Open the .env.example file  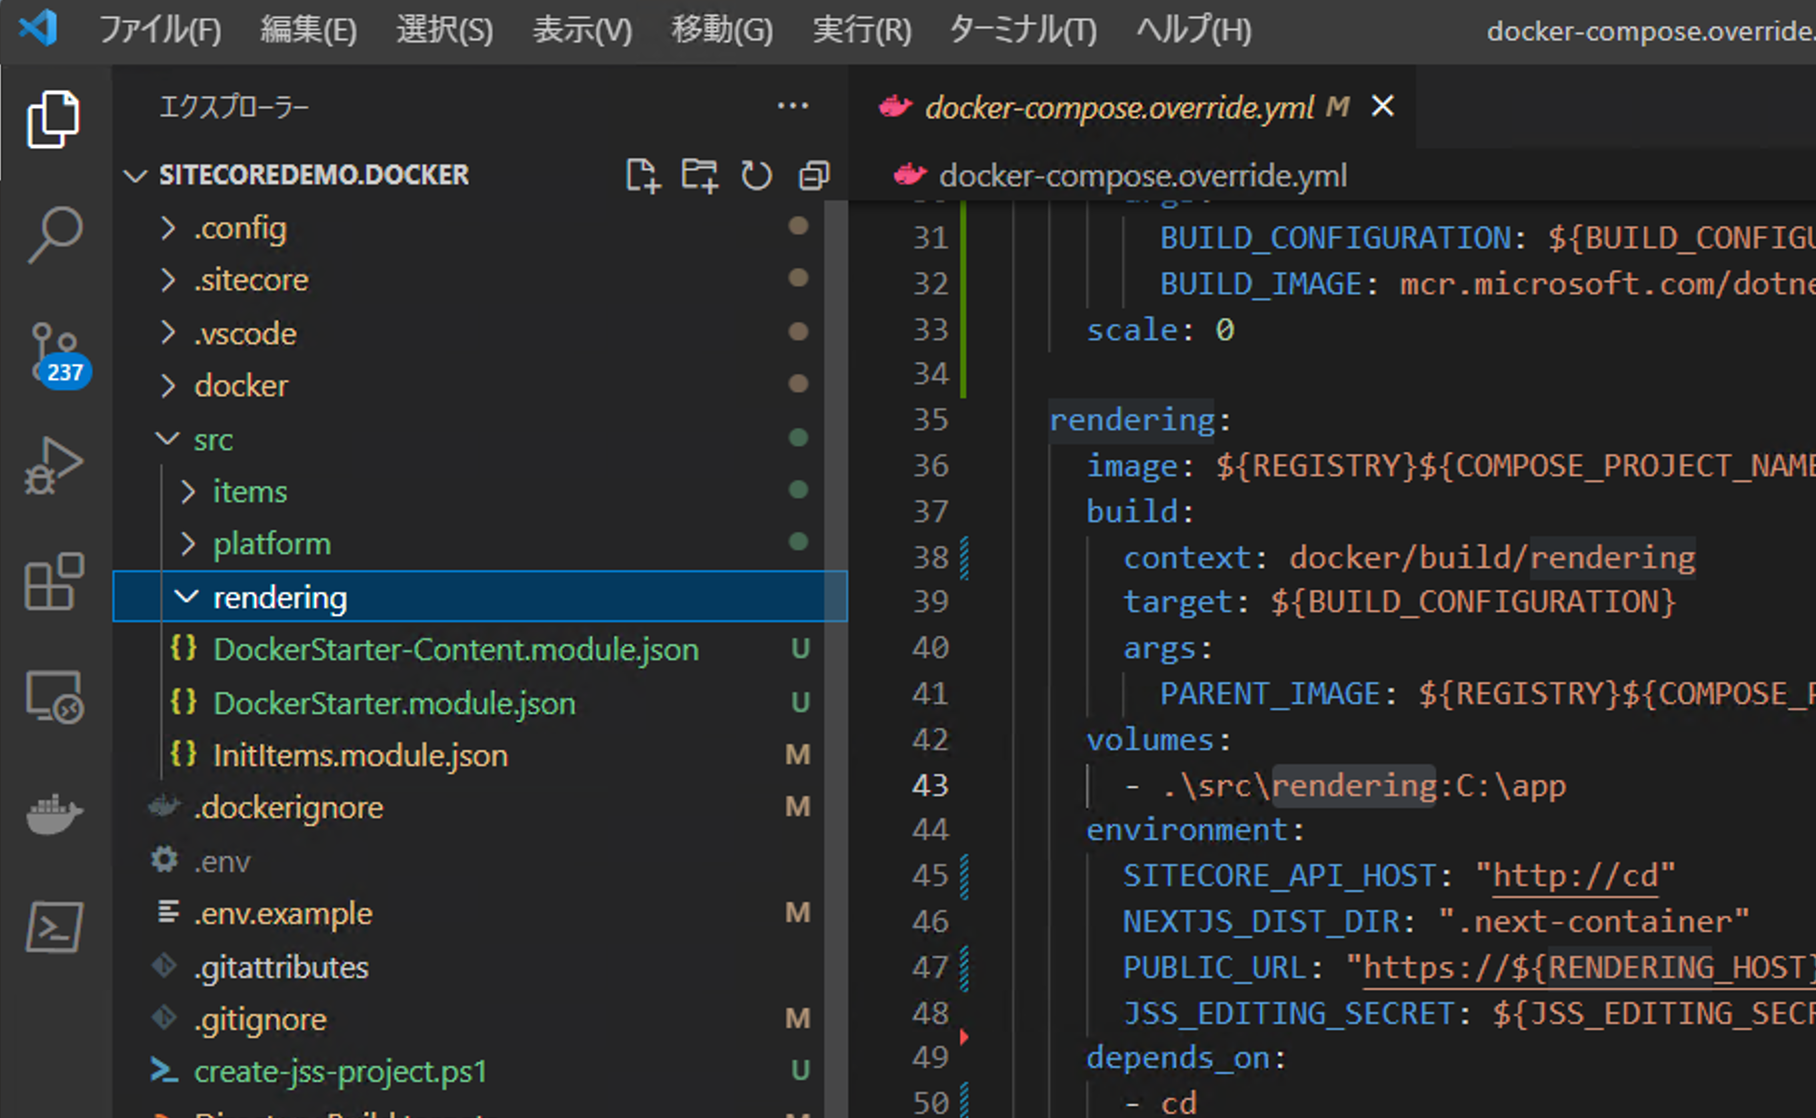coord(283,913)
